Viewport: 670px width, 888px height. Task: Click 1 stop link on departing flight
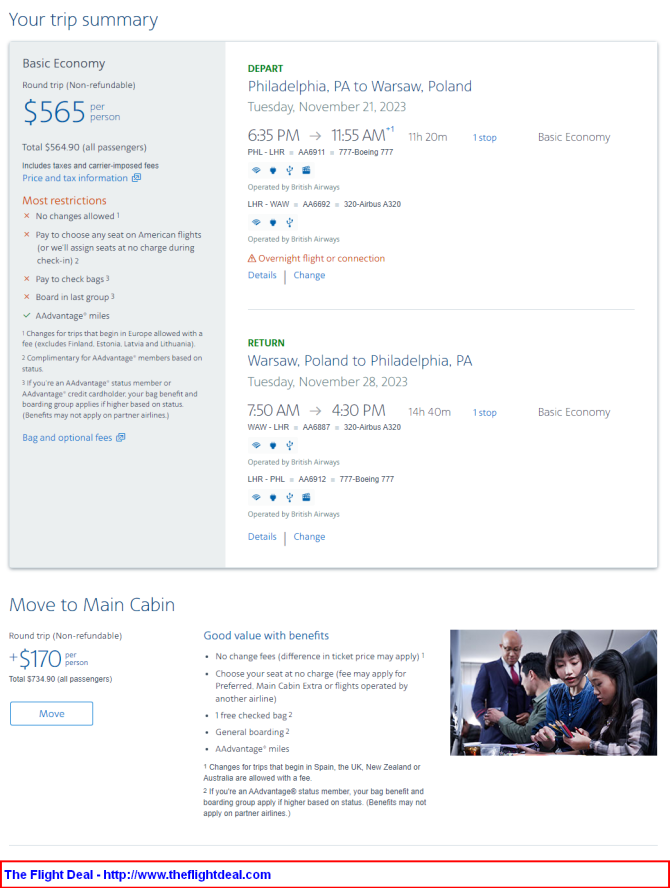tap(485, 138)
